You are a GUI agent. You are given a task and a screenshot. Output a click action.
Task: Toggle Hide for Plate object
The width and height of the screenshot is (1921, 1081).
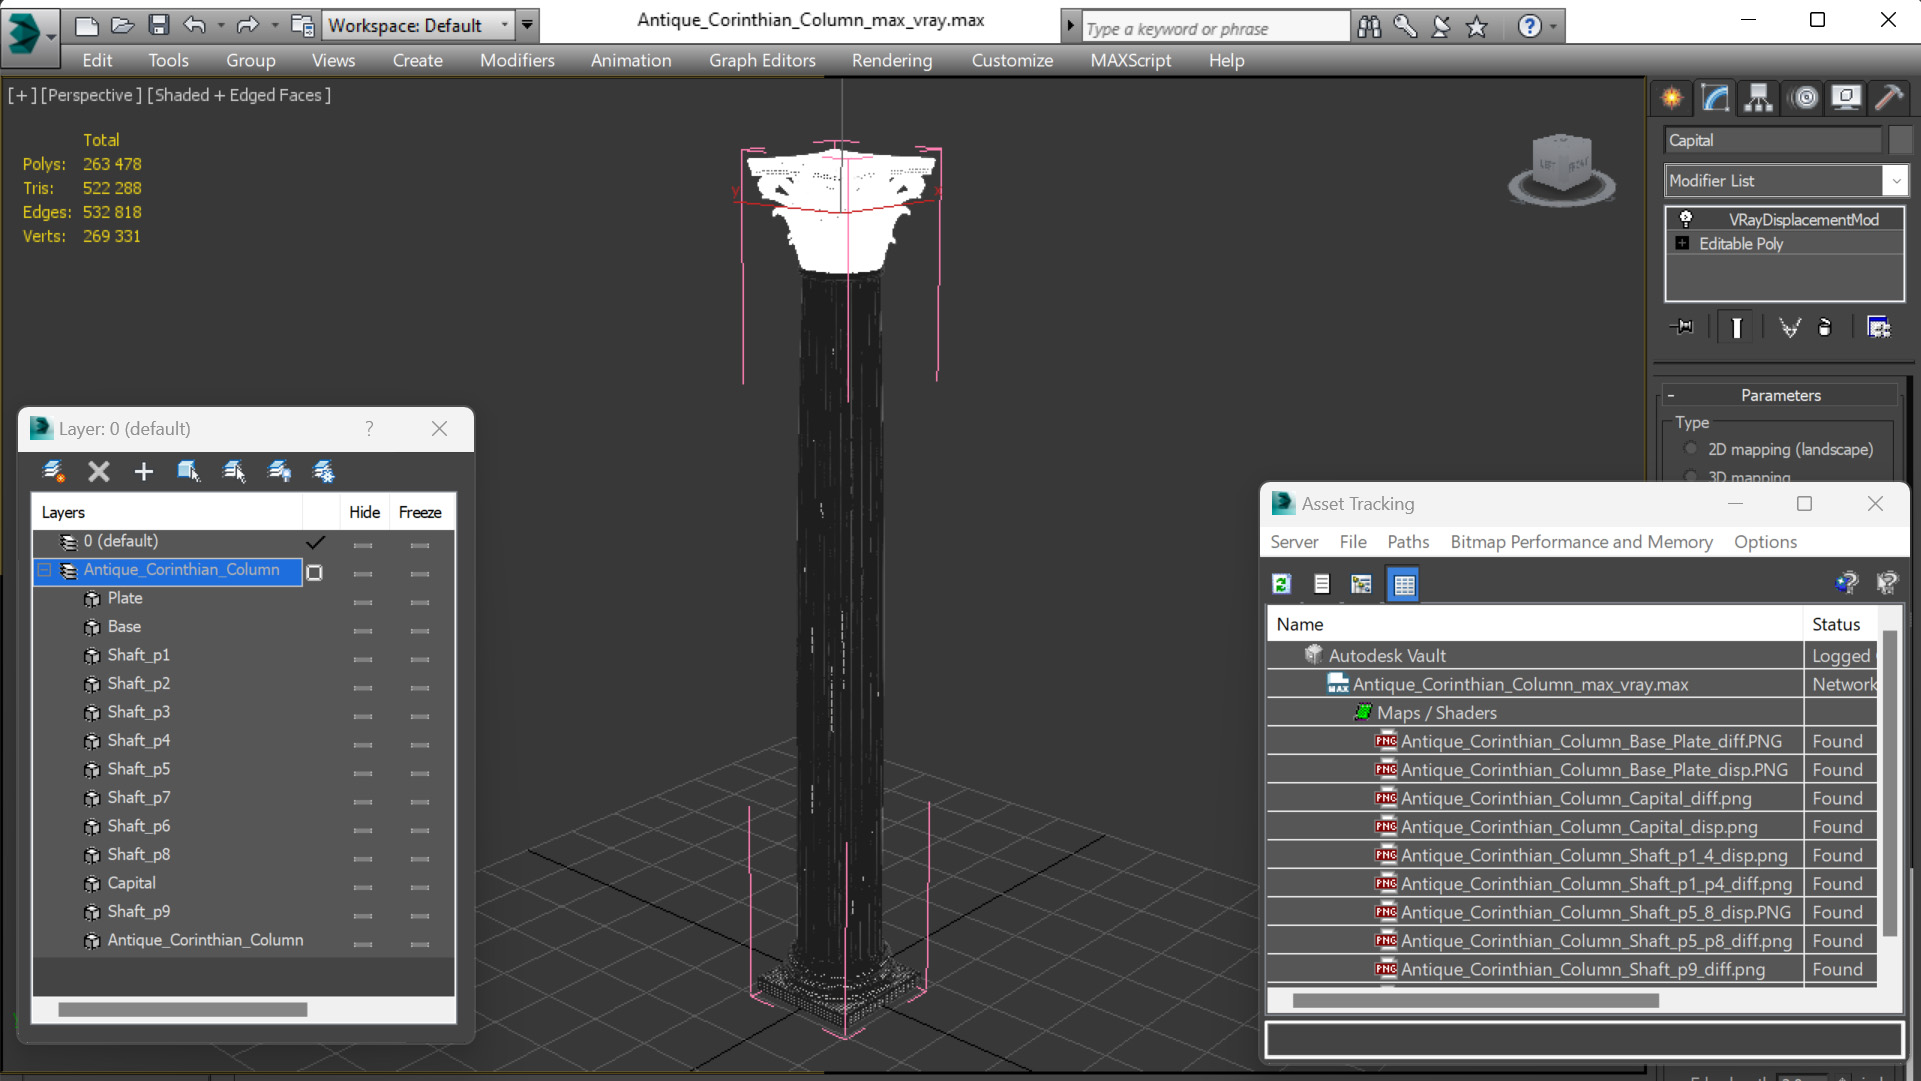[363, 602]
